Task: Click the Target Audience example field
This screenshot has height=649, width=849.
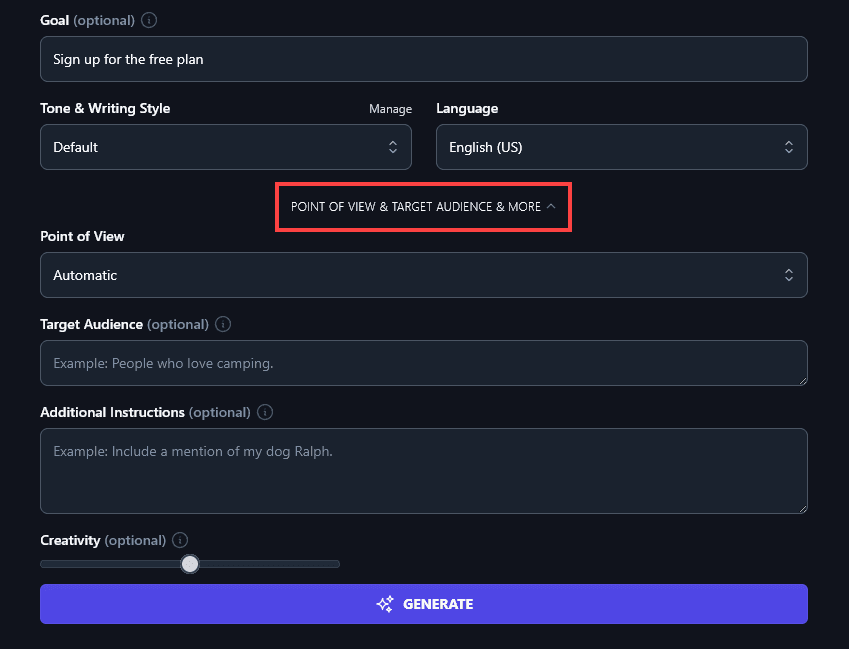Action: pos(423,362)
